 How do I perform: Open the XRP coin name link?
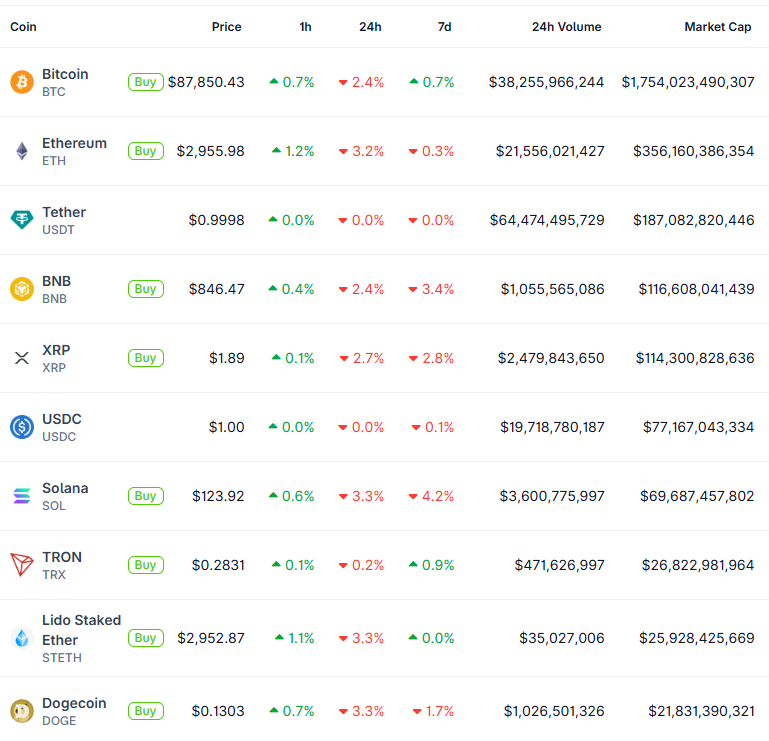pyautogui.click(x=56, y=350)
